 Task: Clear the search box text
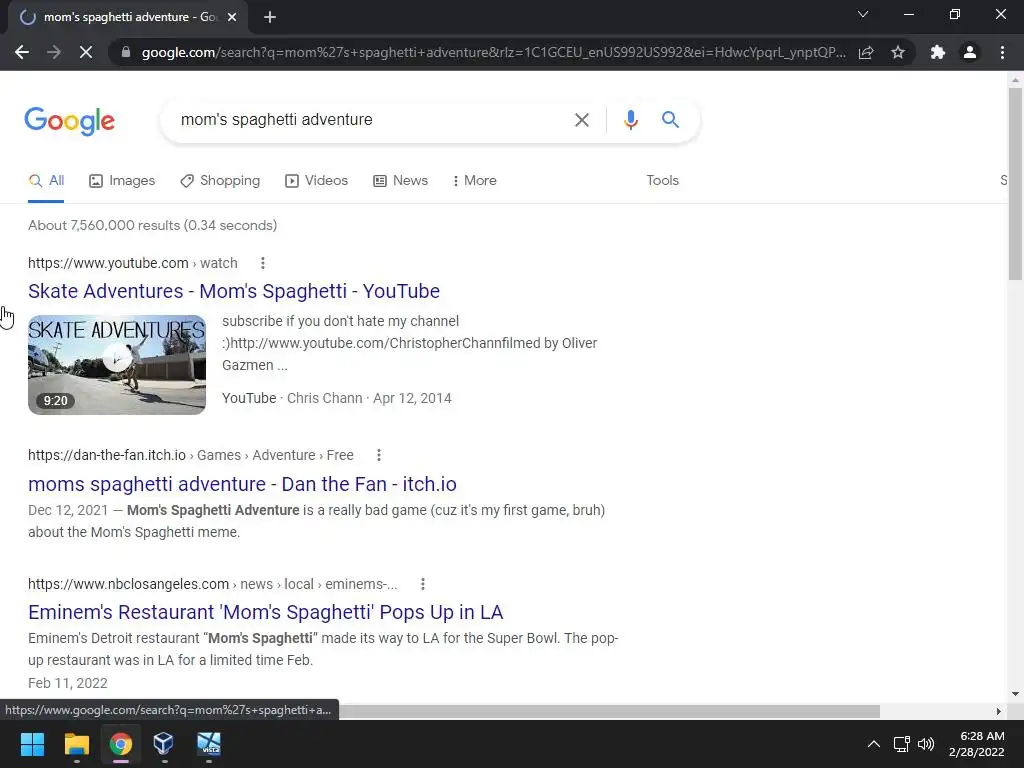[x=581, y=120]
